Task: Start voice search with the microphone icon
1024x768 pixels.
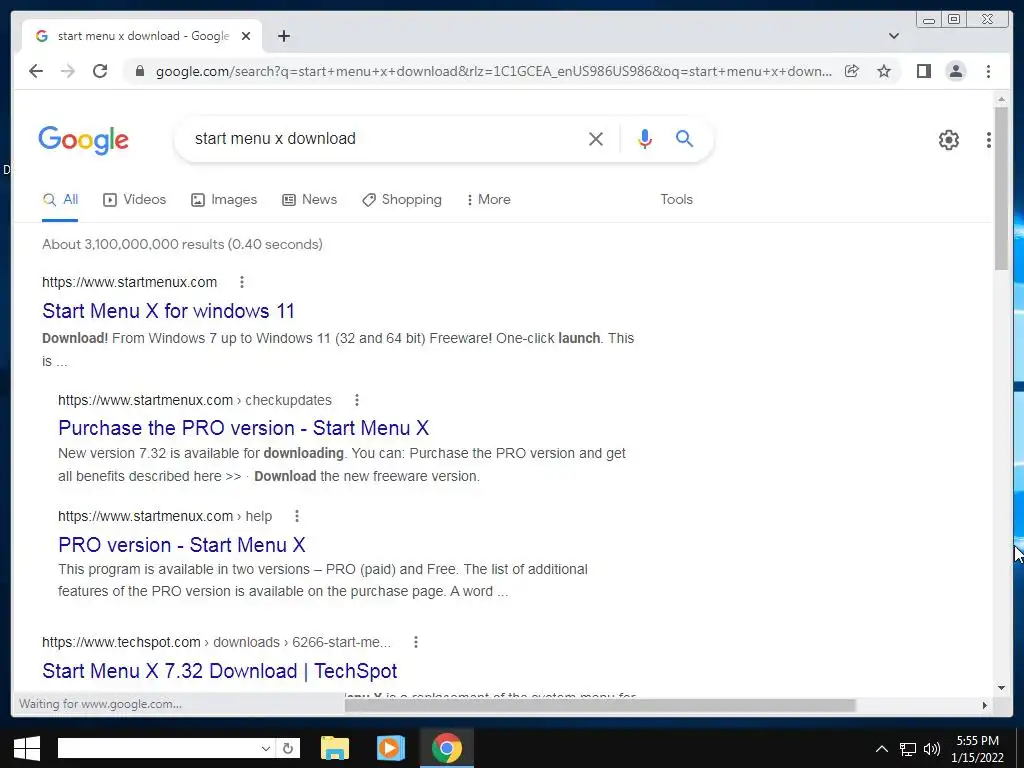Action: click(645, 138)
